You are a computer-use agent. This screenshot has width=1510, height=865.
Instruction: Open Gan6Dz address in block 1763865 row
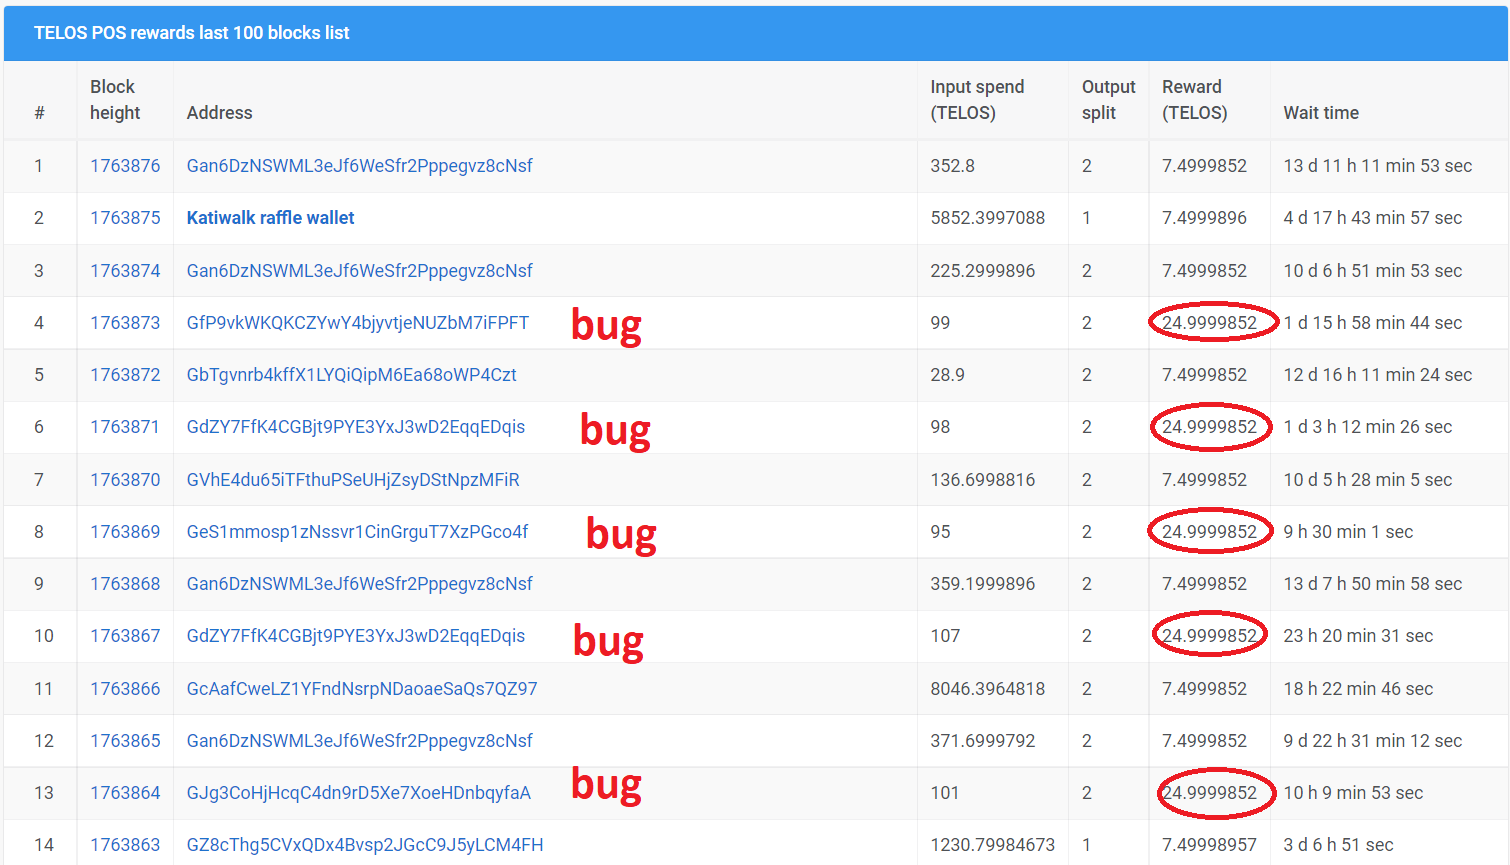click(x=359, y=741)
